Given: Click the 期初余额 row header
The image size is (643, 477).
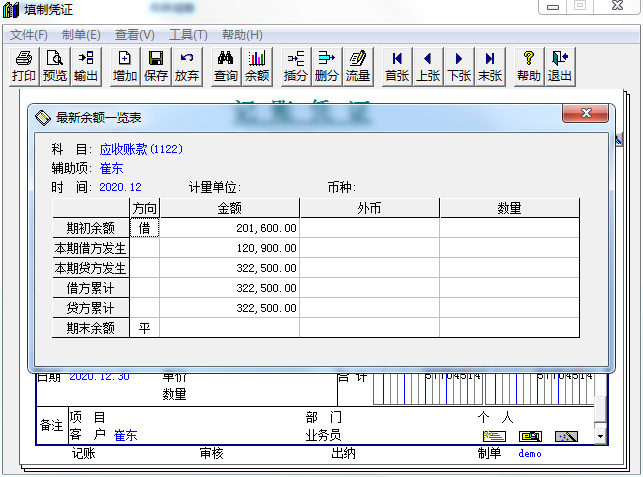Looking at the screenshot, I should click(x=91, y=228).
